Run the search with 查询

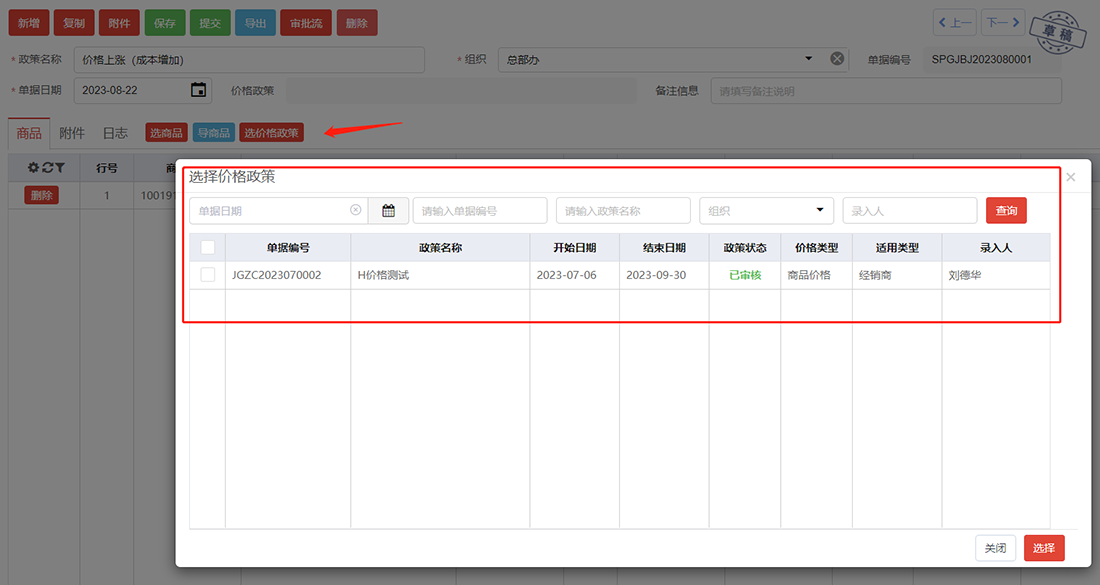[x=1006, y=210]
